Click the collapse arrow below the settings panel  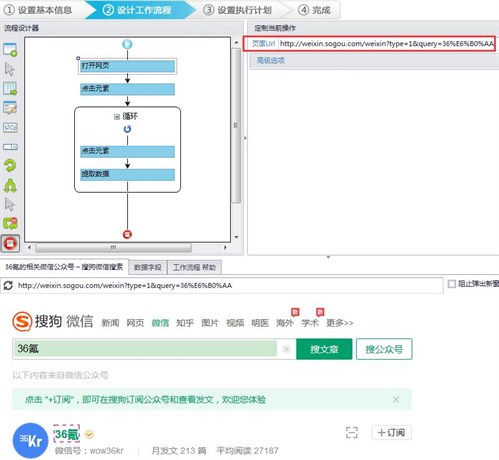point(328,257)
